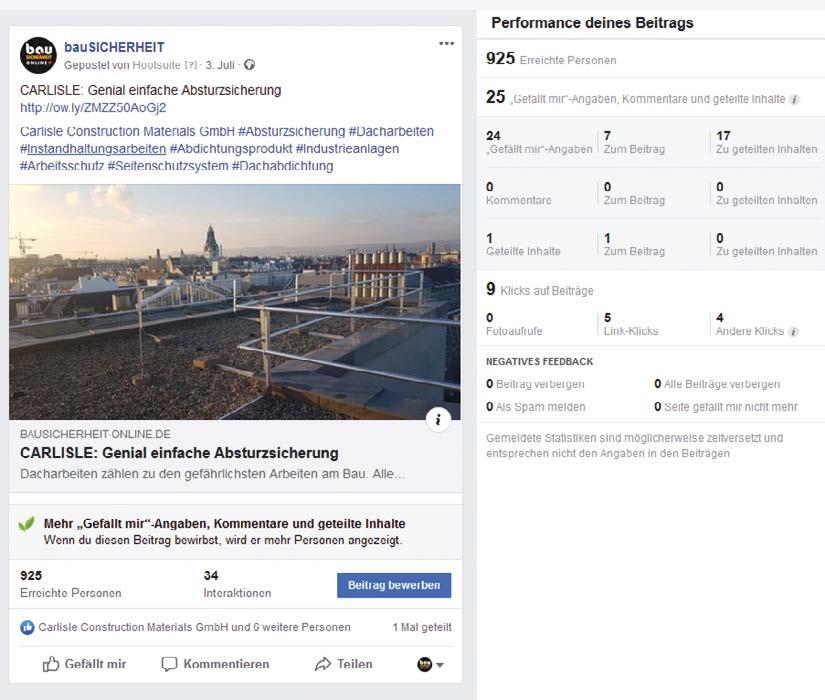Screen dimensions: 825x700
Task: Open the Carlisle Construction Materials GmbH mention
Action: (127, 132)
